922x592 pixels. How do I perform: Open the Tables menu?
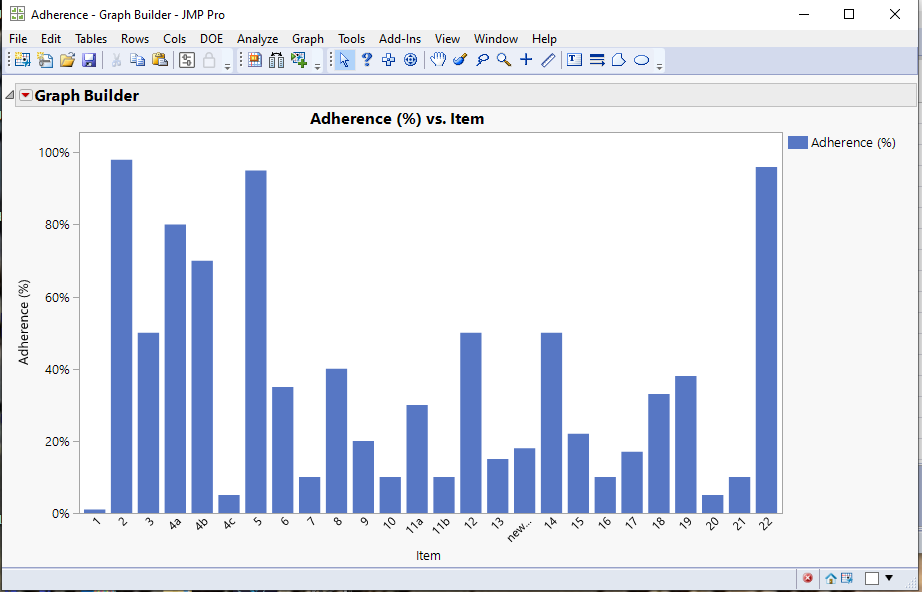tap(91, 39)
